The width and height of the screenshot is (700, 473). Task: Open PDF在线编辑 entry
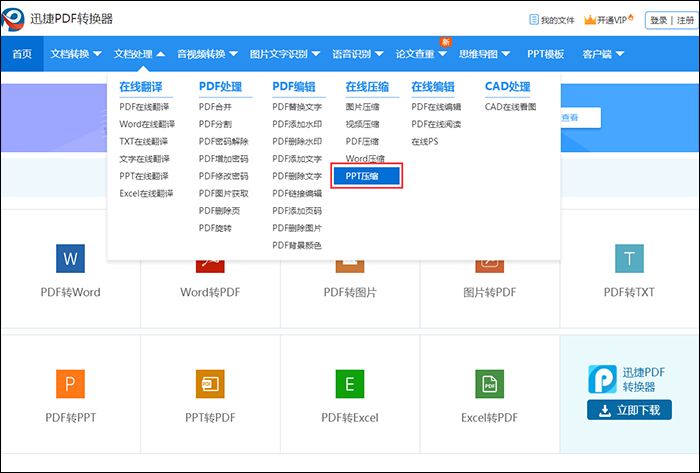point(436,107)
